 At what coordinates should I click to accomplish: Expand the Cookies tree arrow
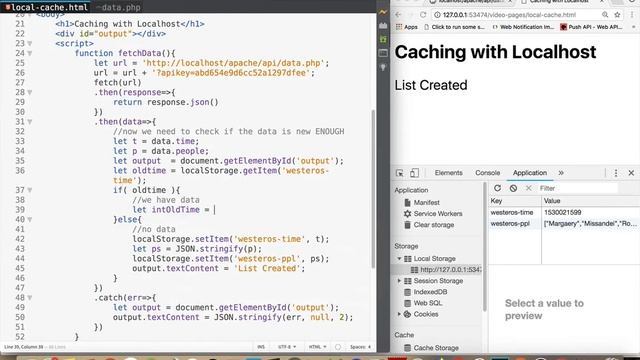[x=399, y=314]
